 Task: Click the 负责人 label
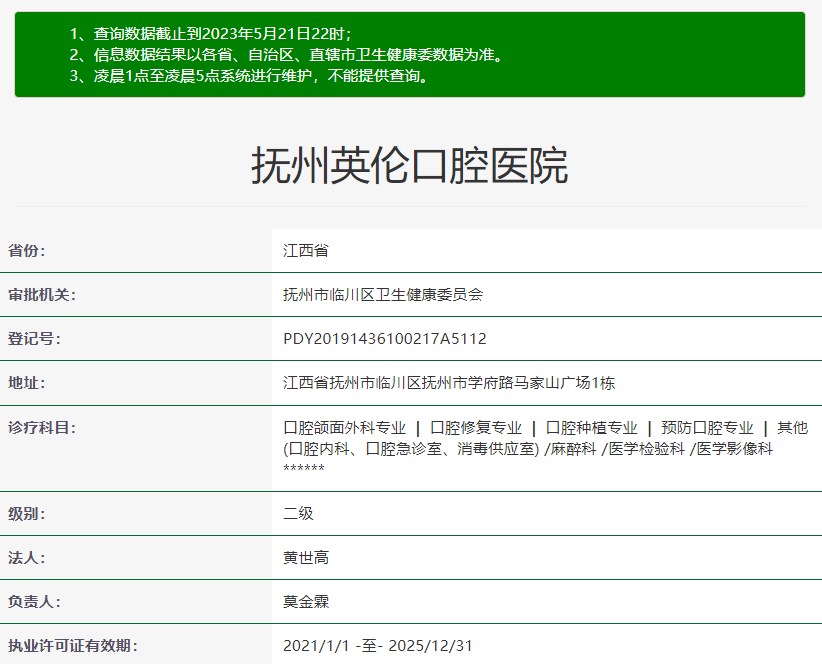click(x=34, y=602)
